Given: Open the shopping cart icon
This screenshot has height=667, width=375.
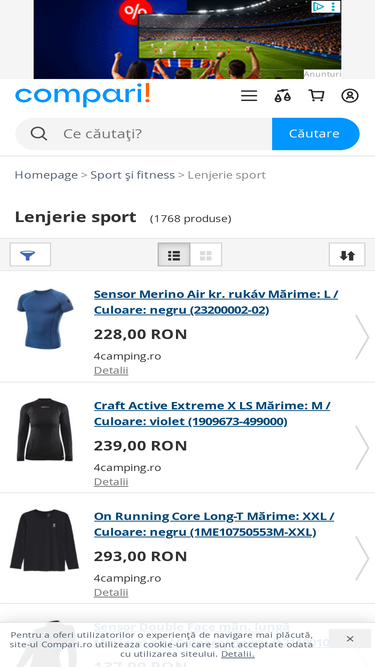Looking at the screenshot, I should point(316,96).
